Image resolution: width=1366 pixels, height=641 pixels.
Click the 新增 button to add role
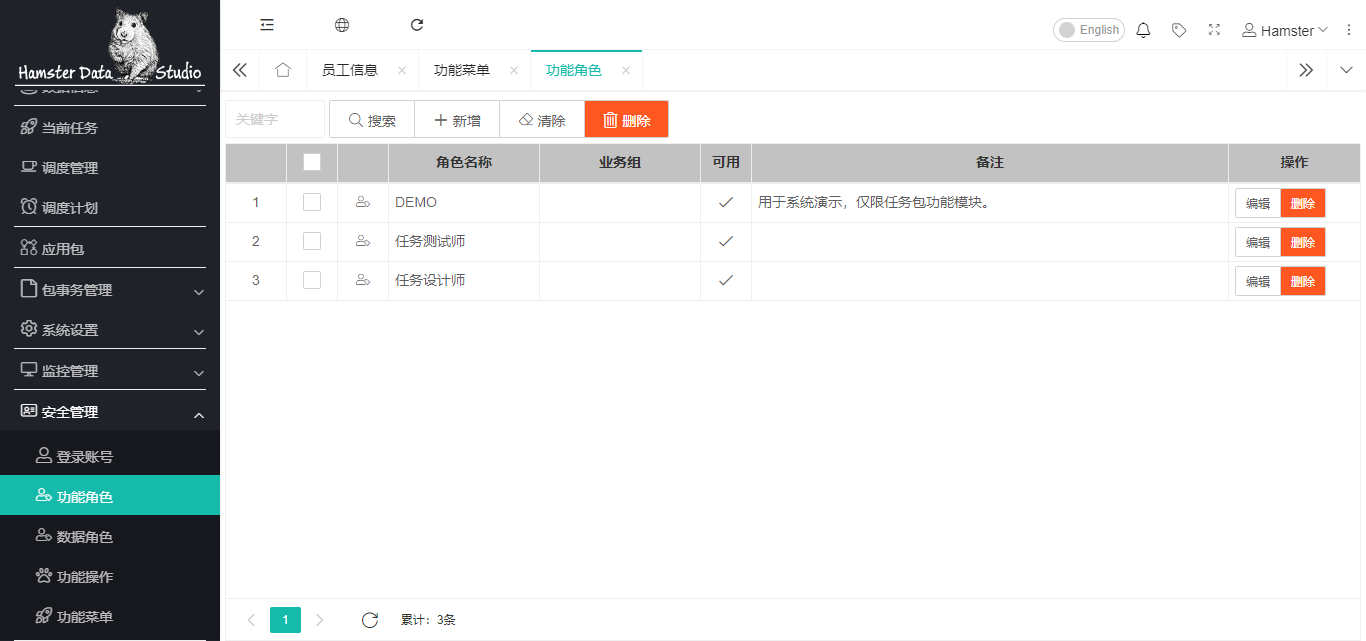point(457,120)
